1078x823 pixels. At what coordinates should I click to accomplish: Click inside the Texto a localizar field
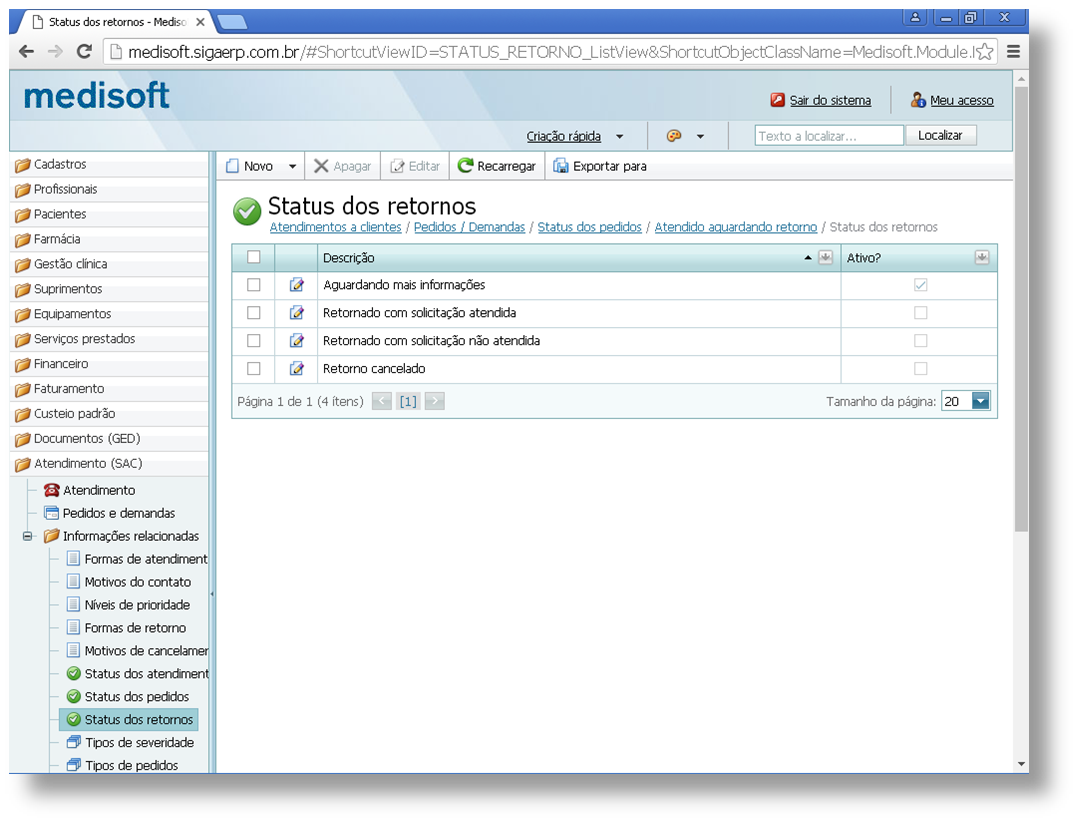pyautogui.click(x=828, y=134)
